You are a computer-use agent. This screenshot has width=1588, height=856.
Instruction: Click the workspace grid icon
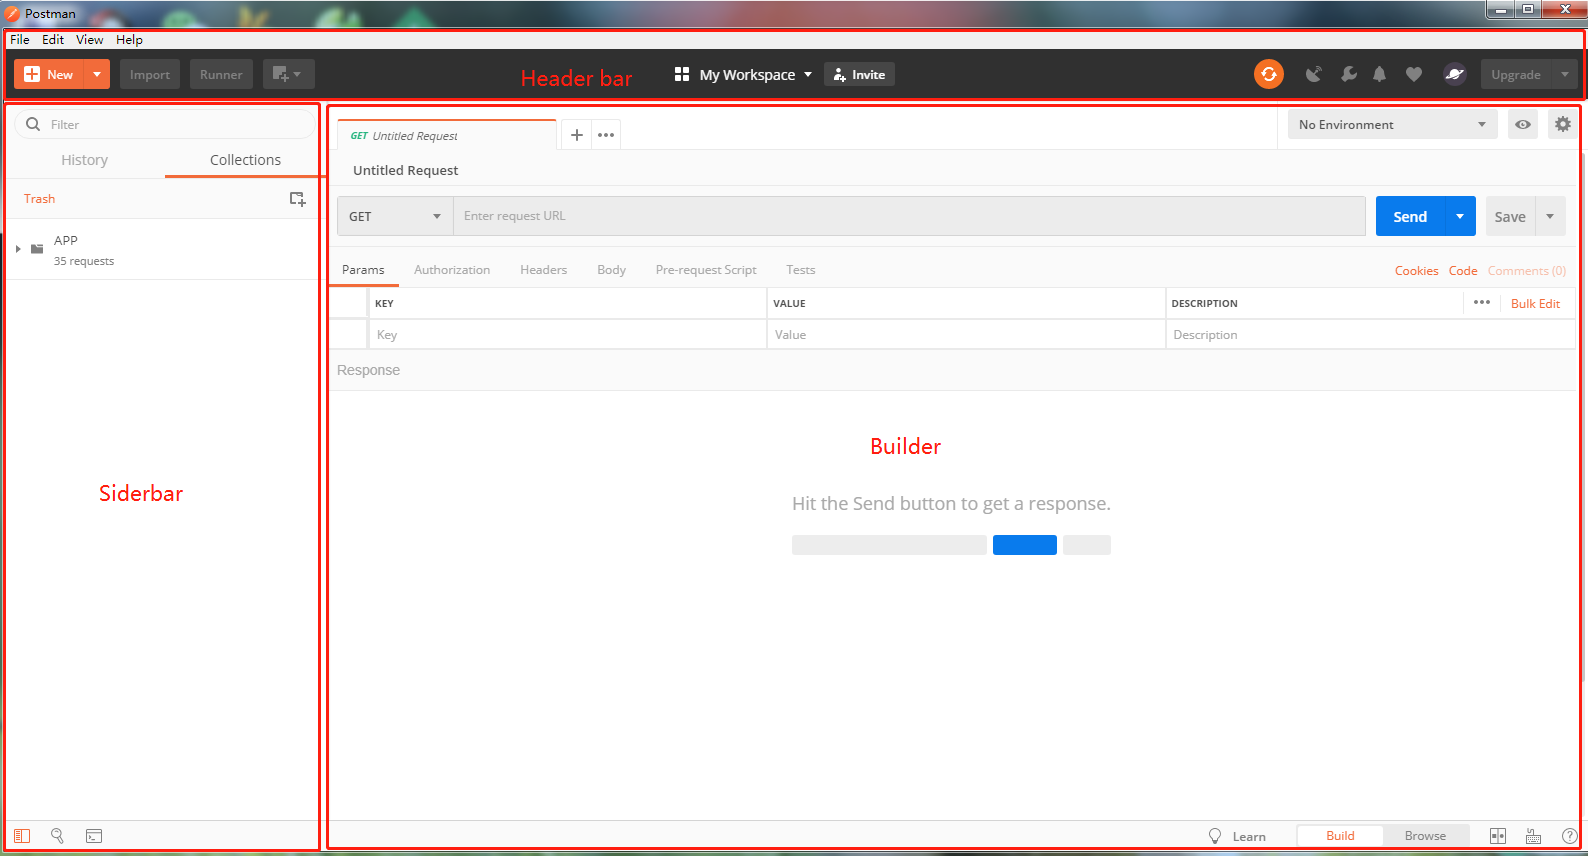[682, 74]
